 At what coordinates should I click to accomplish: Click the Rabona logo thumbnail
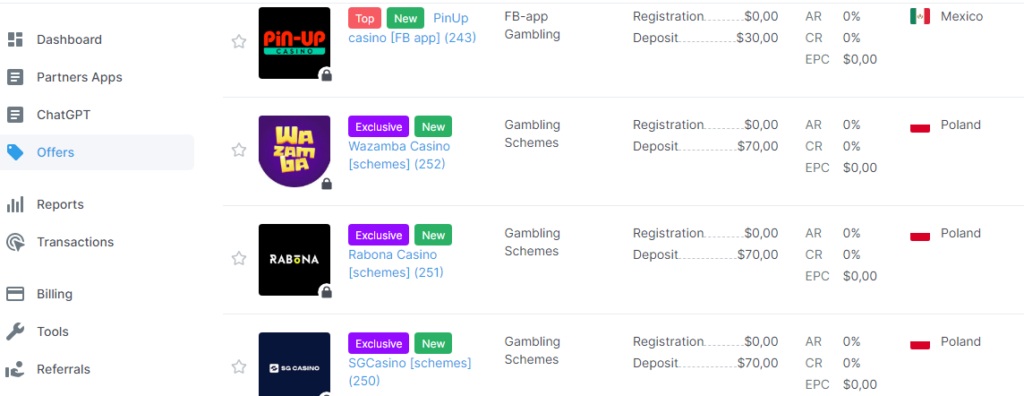(x=294, y=260)
